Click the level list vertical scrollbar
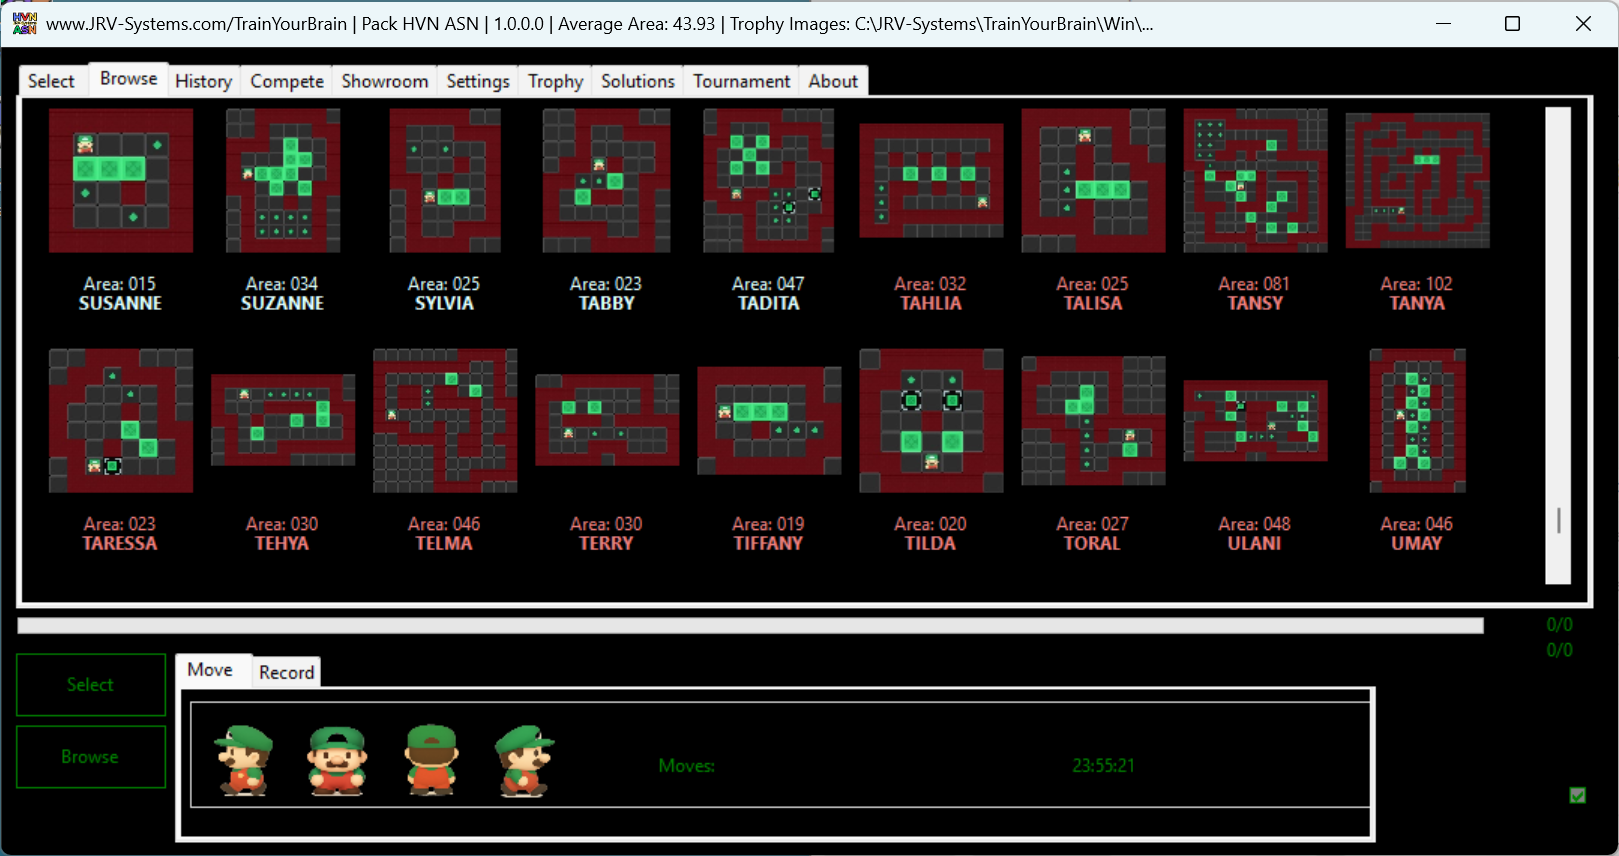The height and width of the screenshot is (856, 1619). [1558, 345]
